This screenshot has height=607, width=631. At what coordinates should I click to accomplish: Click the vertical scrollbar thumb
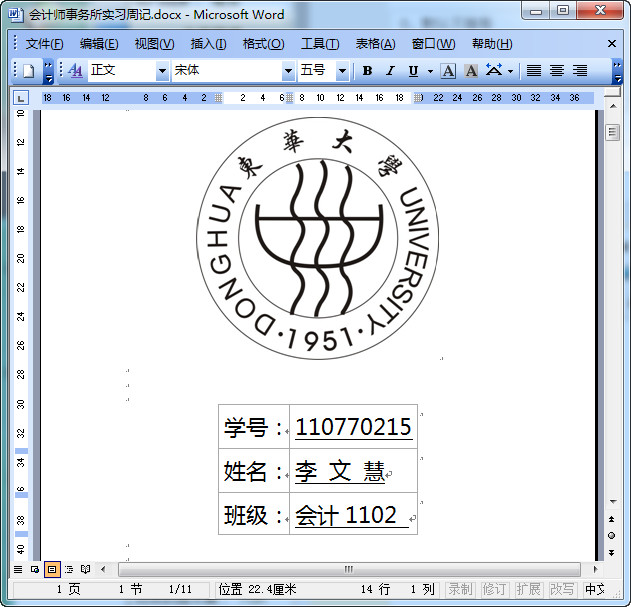tap(612, 132)
